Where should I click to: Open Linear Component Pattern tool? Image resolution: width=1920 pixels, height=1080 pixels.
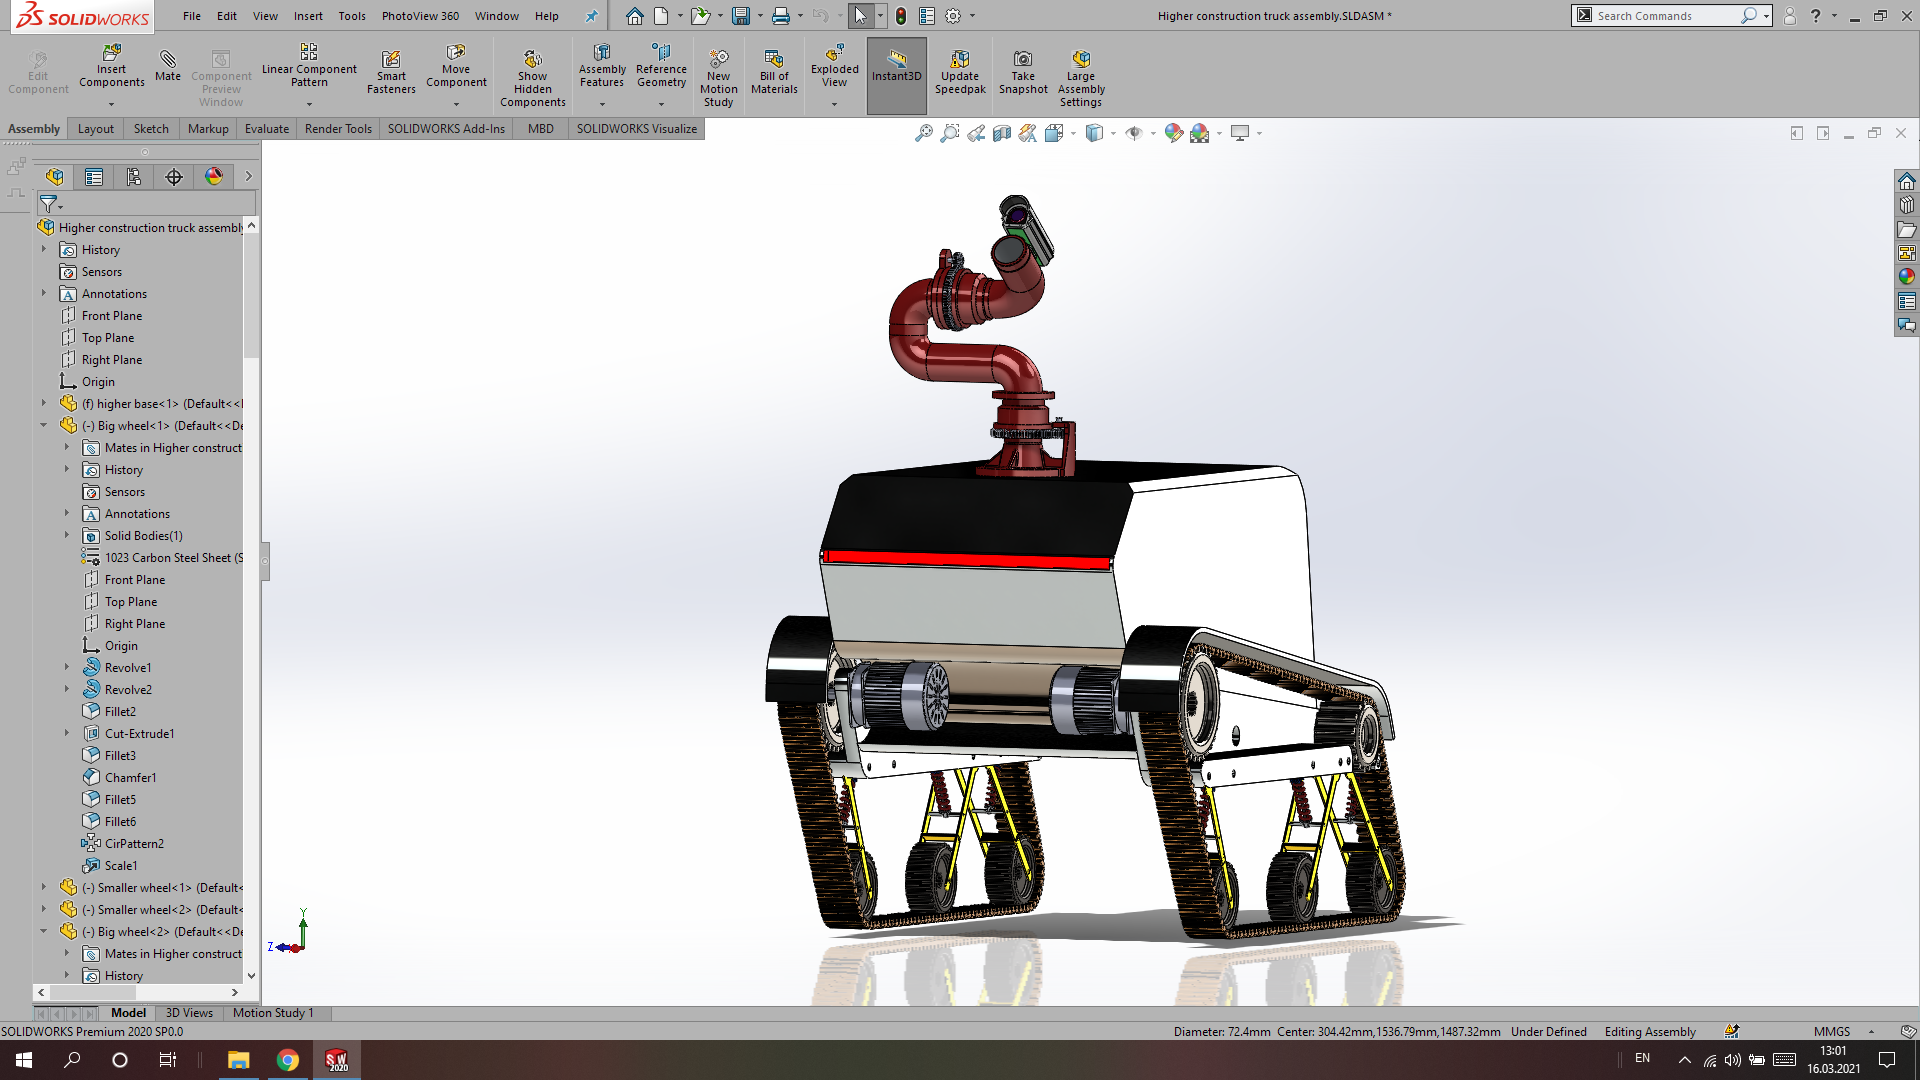coord(309,66)
